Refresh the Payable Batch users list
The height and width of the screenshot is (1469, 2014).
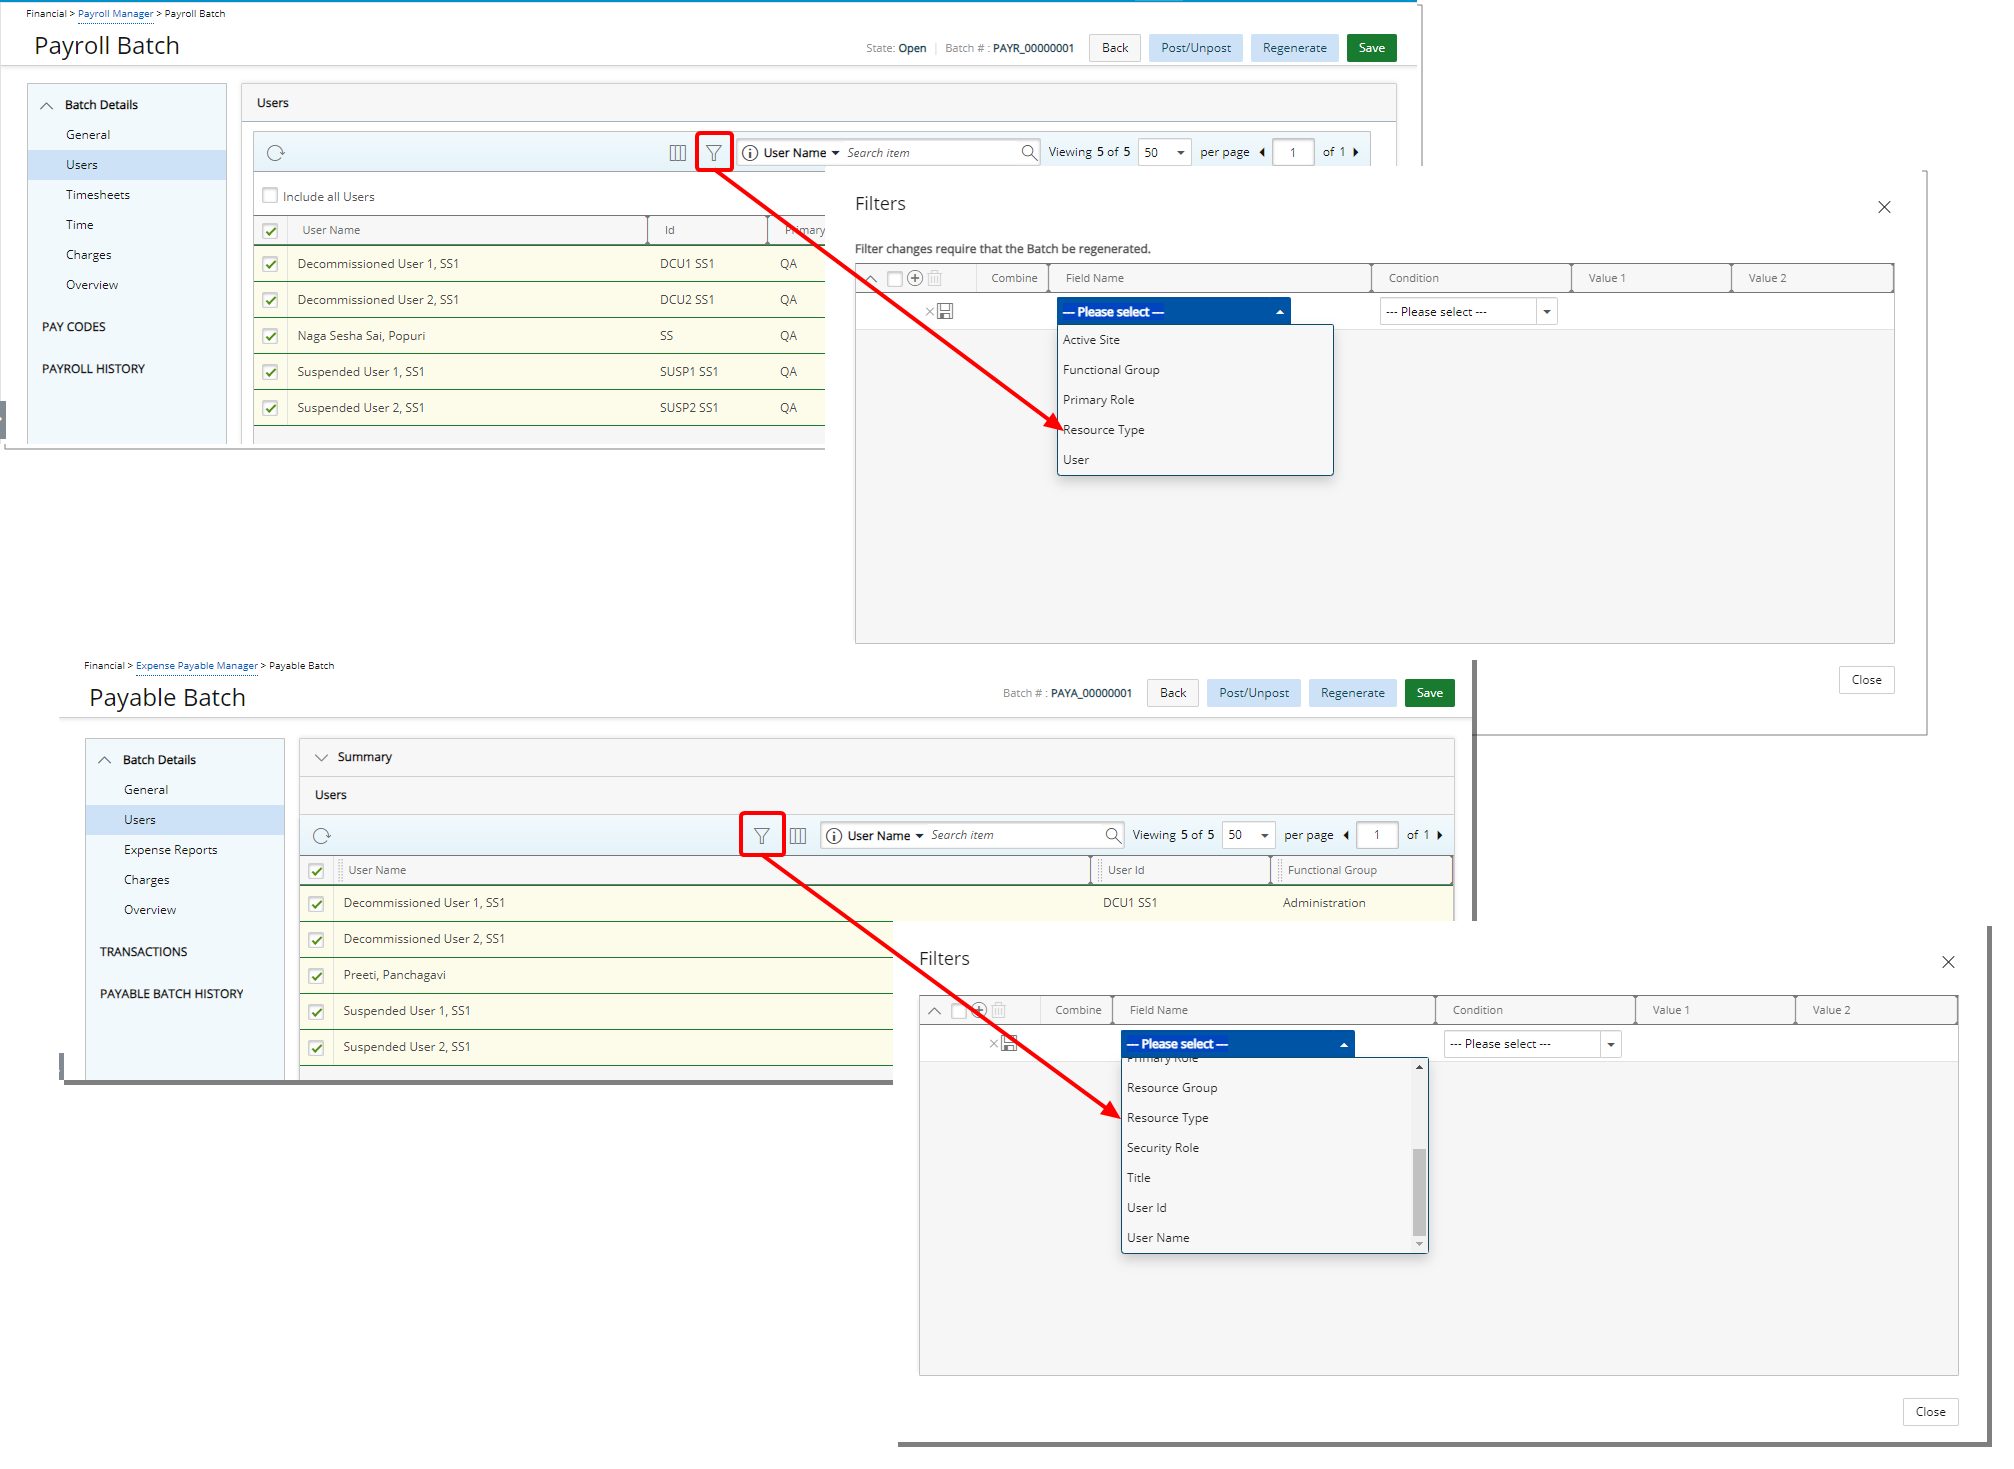point(322,836)
